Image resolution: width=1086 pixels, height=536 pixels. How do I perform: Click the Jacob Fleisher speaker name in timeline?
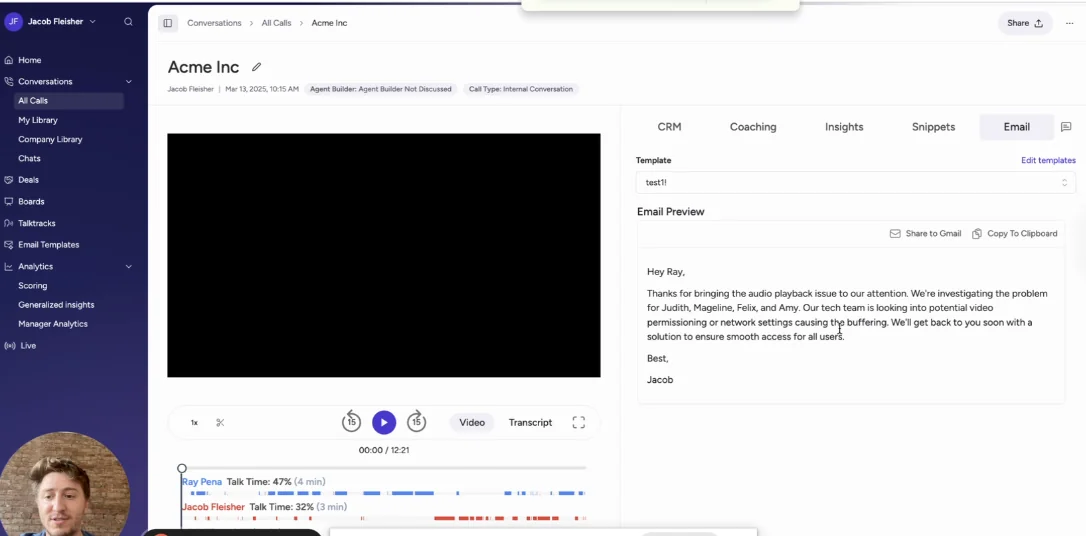click(213, 507)
